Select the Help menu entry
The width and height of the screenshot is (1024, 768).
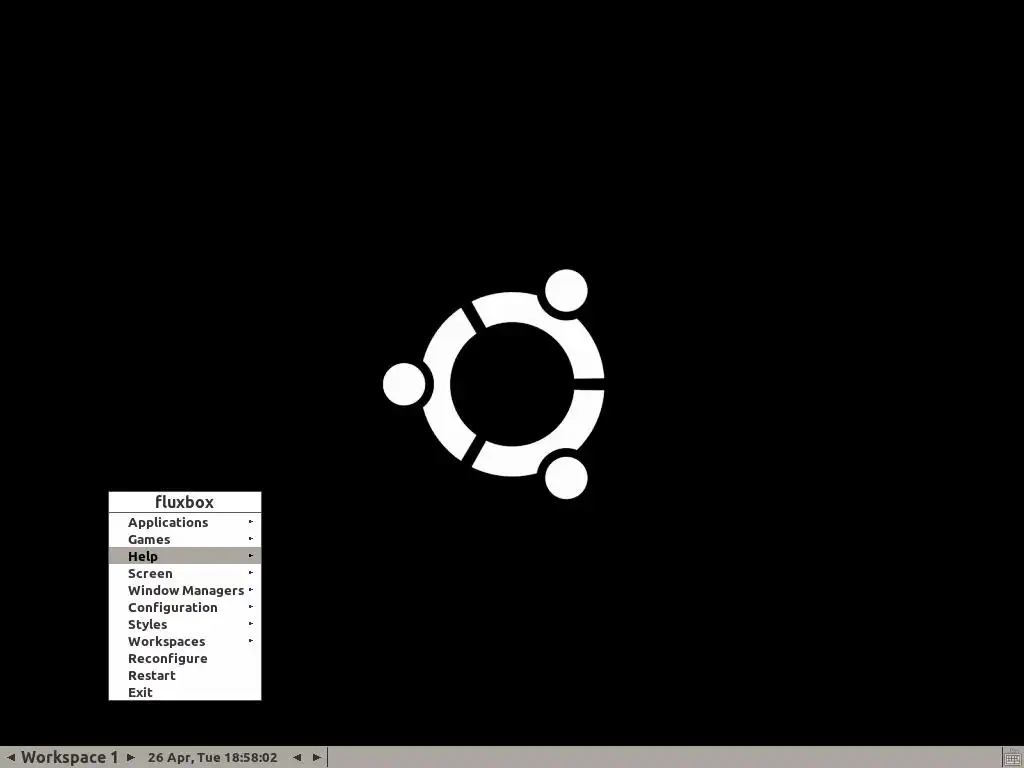click(x=185, y=556)
